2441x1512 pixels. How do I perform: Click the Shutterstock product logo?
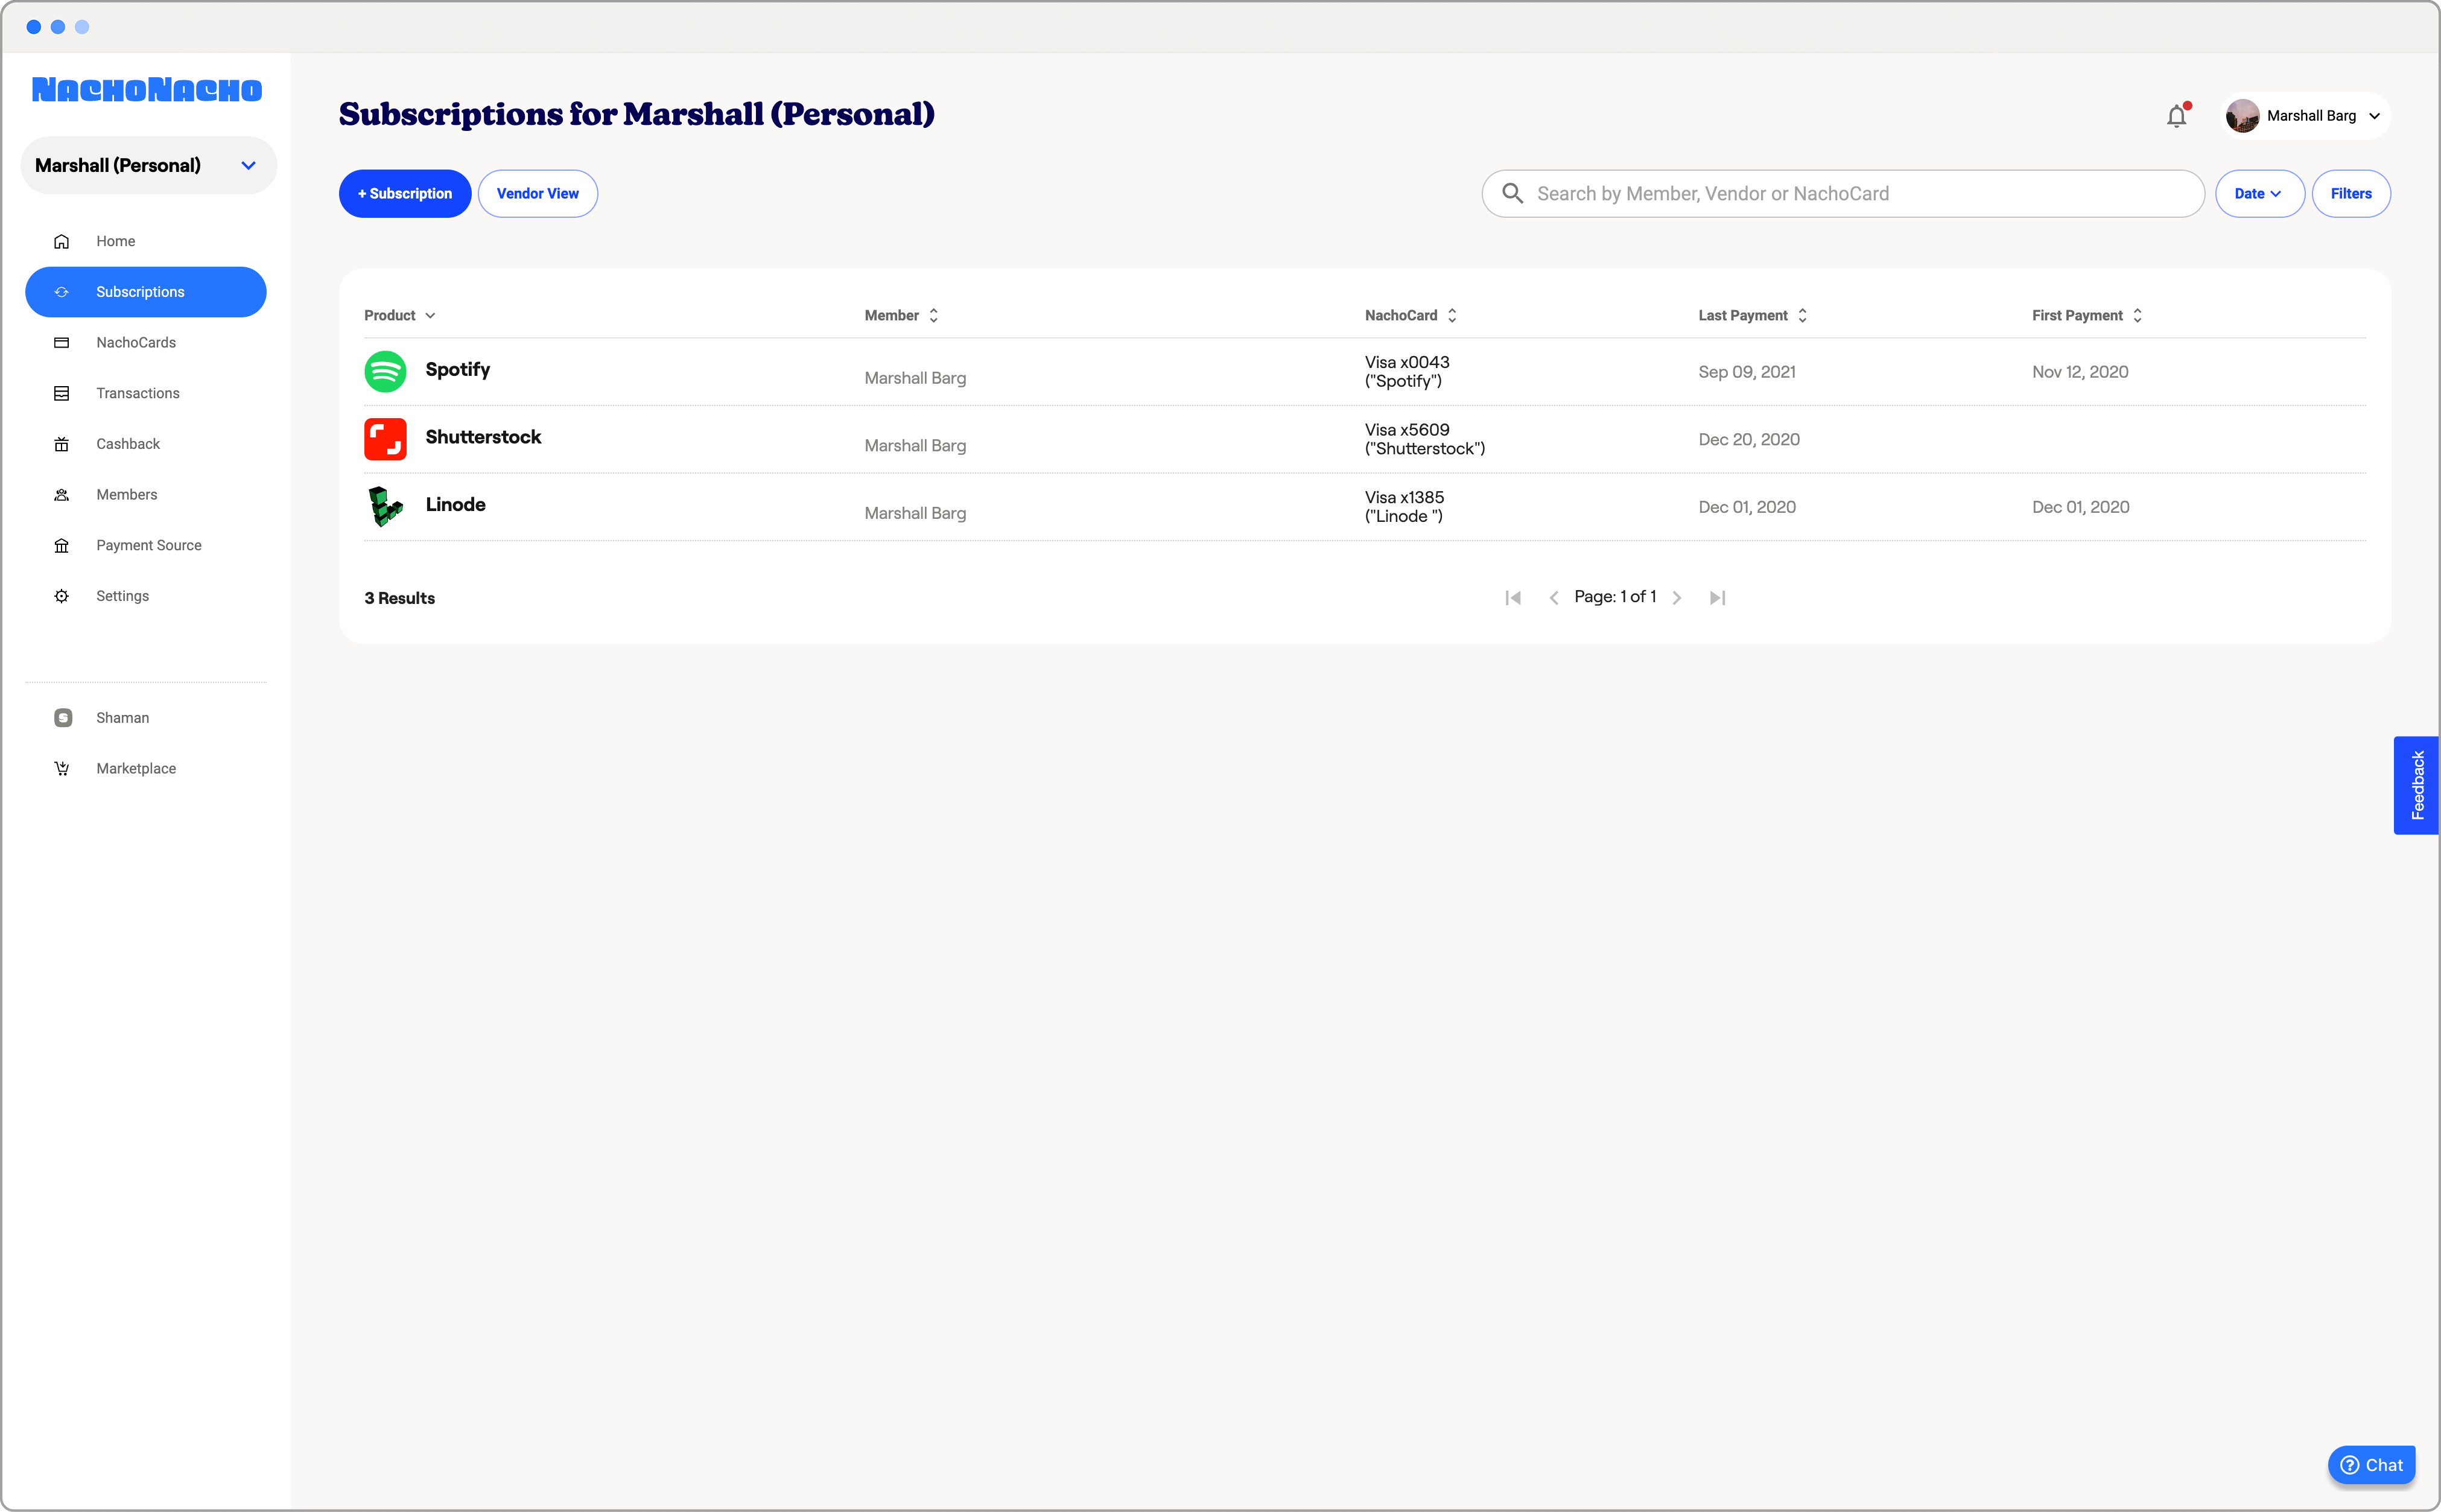pos(385,439)
